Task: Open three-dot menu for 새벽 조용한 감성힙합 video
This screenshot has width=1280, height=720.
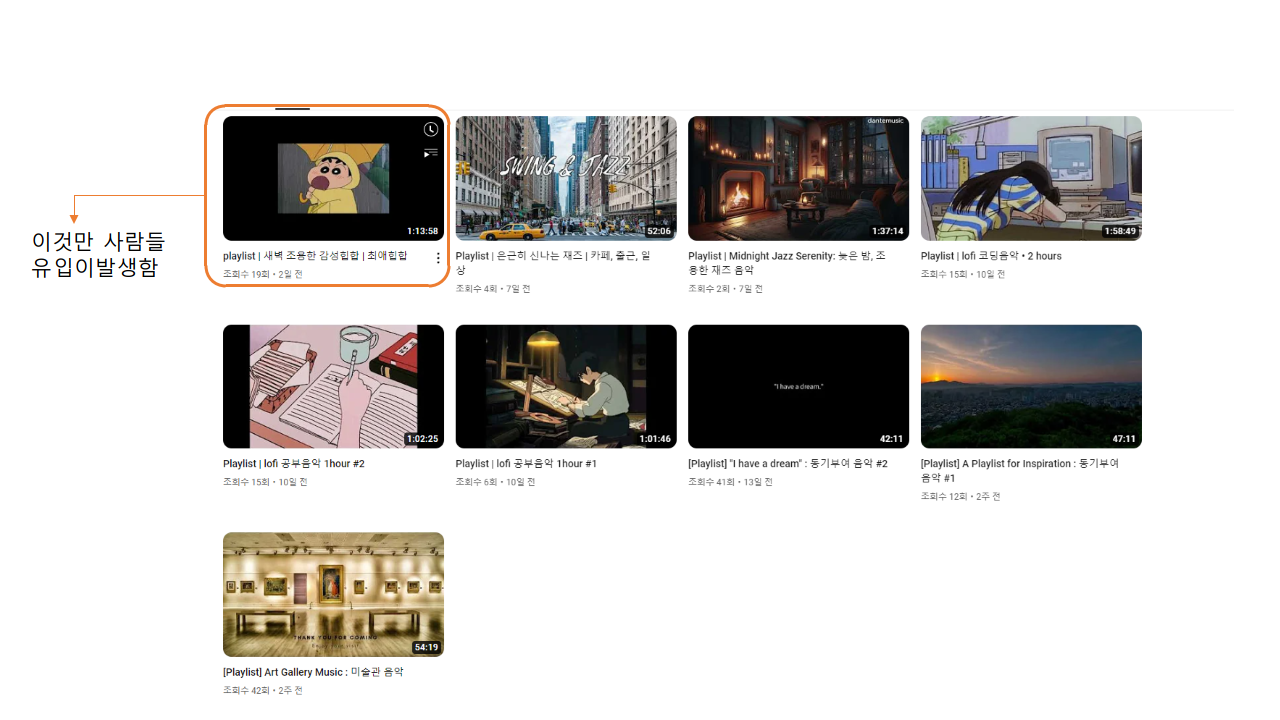Action: pos(437,258)
